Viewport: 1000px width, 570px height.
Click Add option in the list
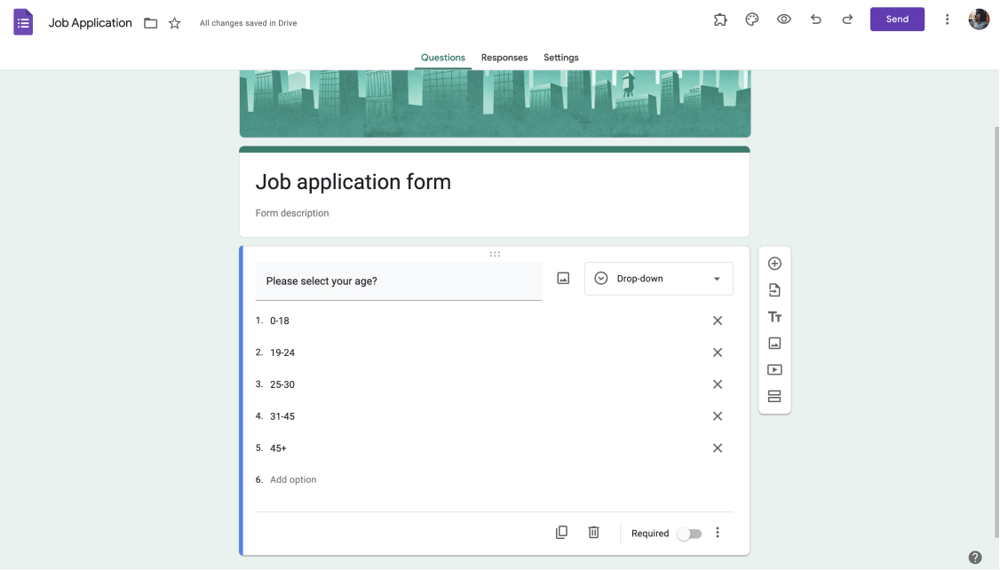click(293, 479)
